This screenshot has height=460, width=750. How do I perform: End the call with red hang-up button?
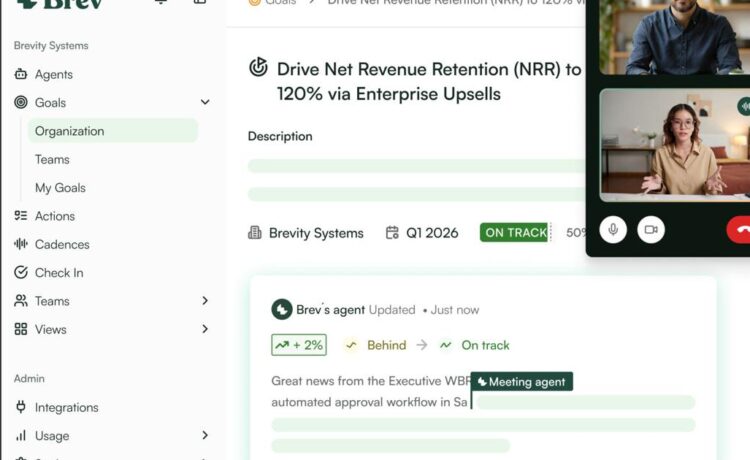click(740, 229)
